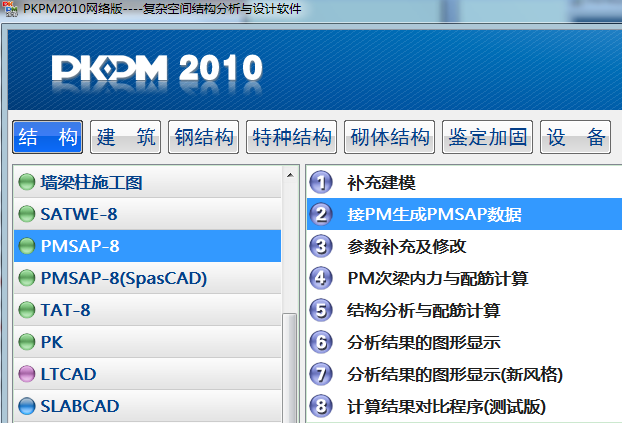Click green dot beside the plain PMSAP-8 row

(27, 246)
